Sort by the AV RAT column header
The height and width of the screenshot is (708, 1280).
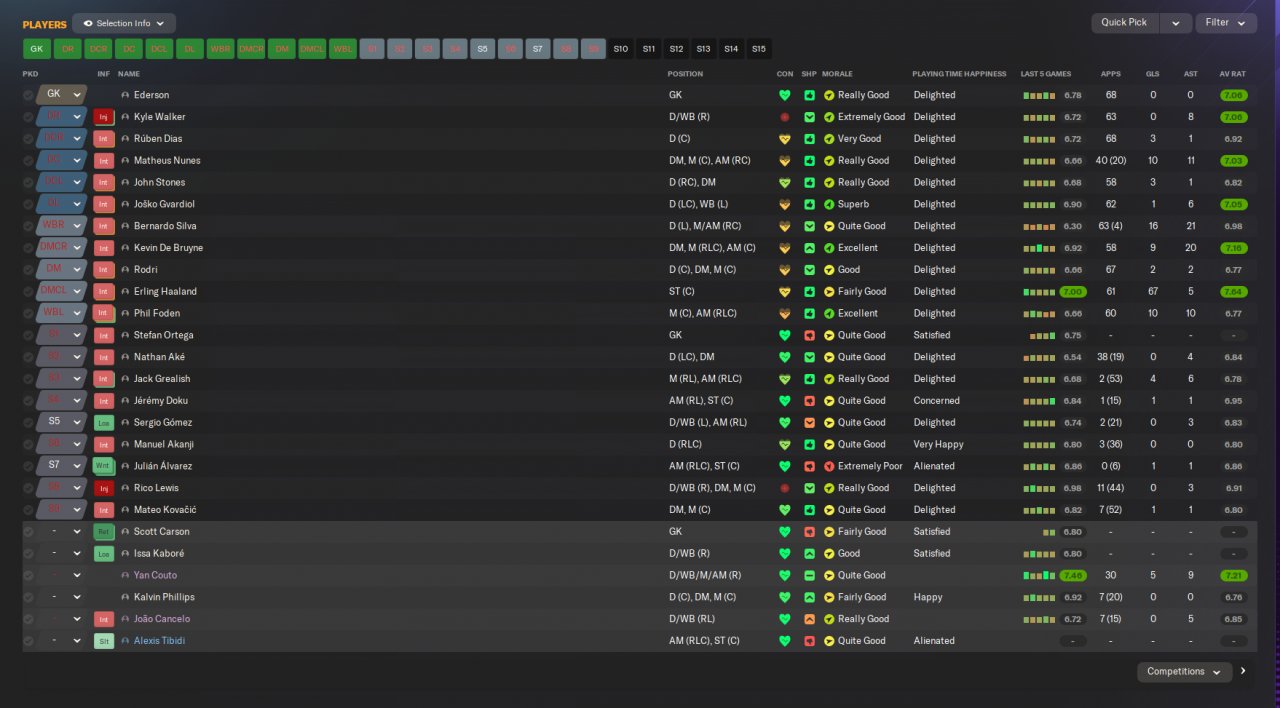click(1232, 74)
